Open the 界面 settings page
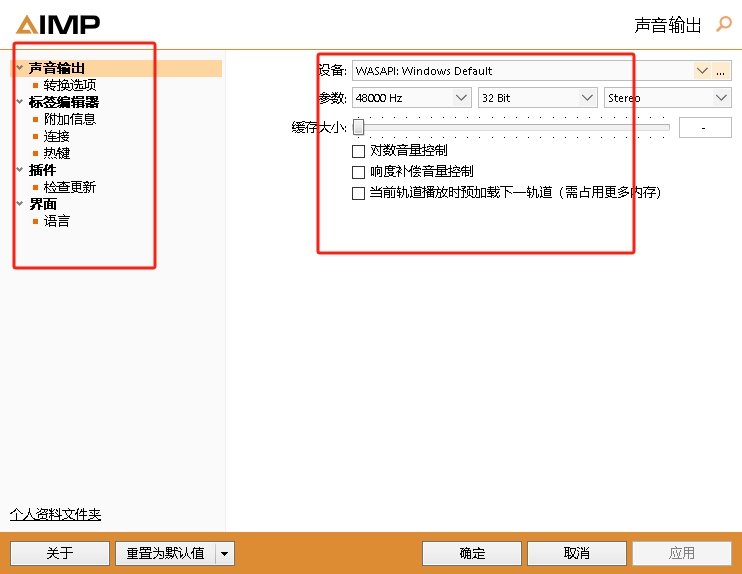Image resolution: width=742 pixels, height=574 pixels. coord(43,204)
